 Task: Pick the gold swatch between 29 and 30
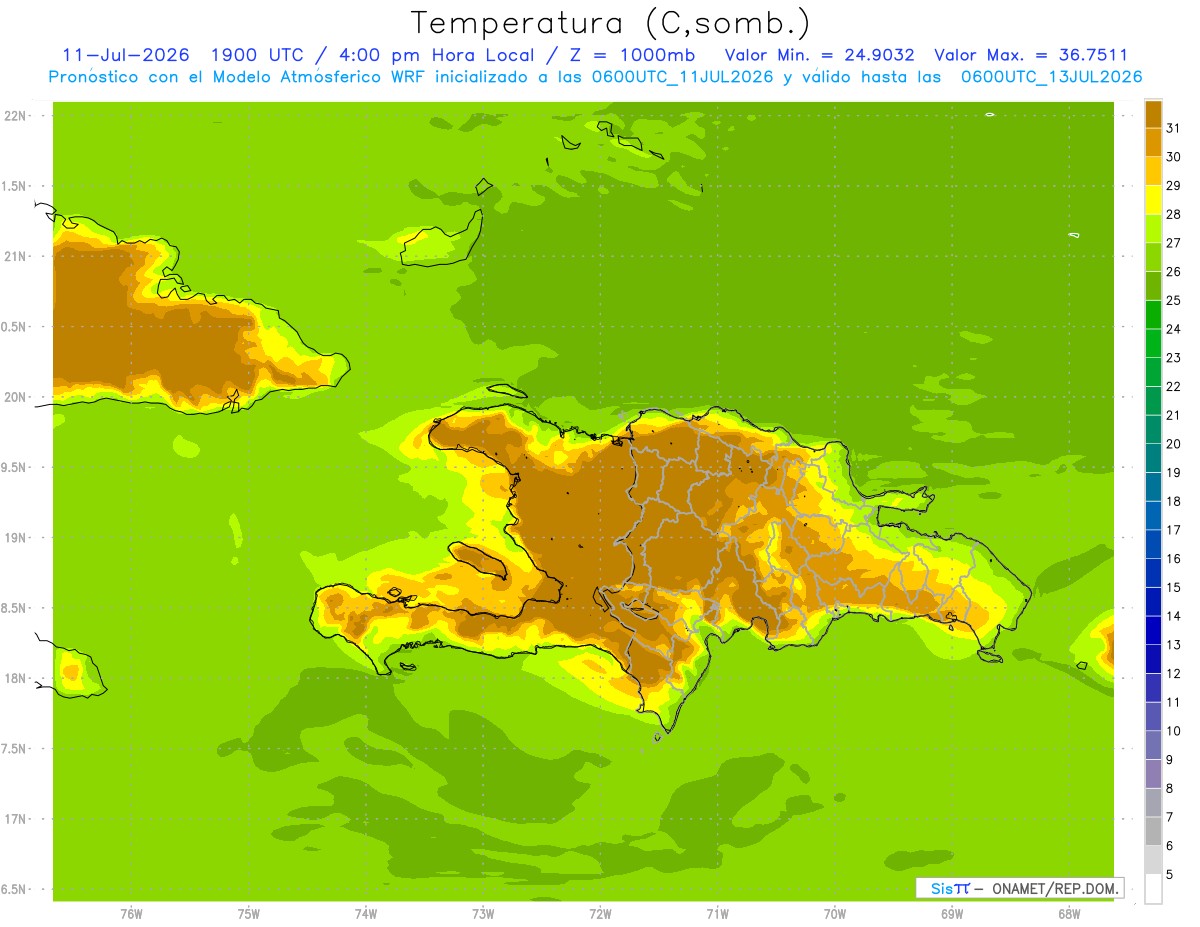pyautogui.click(x=1153, y=171)
